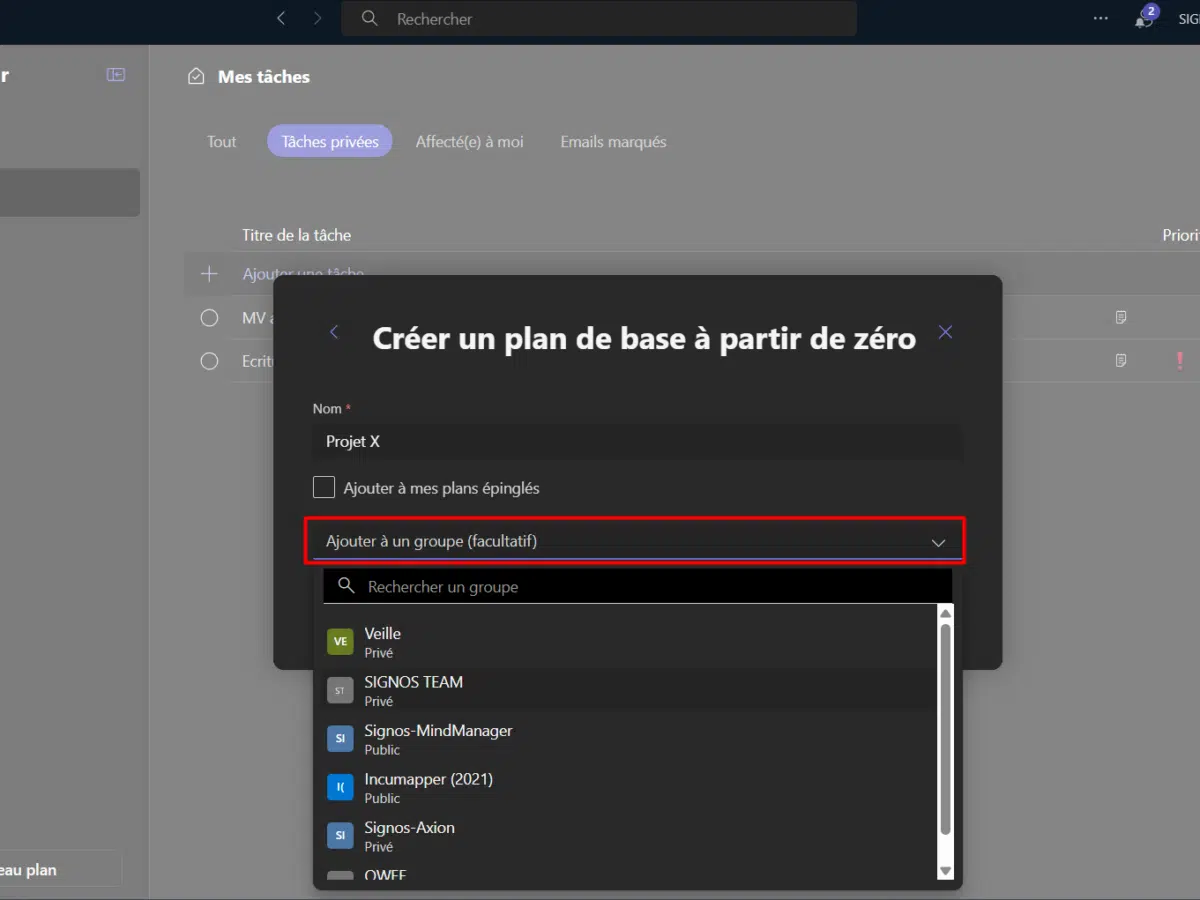Click the 'Rechercher un groupe' search field

tap(640, 587)
